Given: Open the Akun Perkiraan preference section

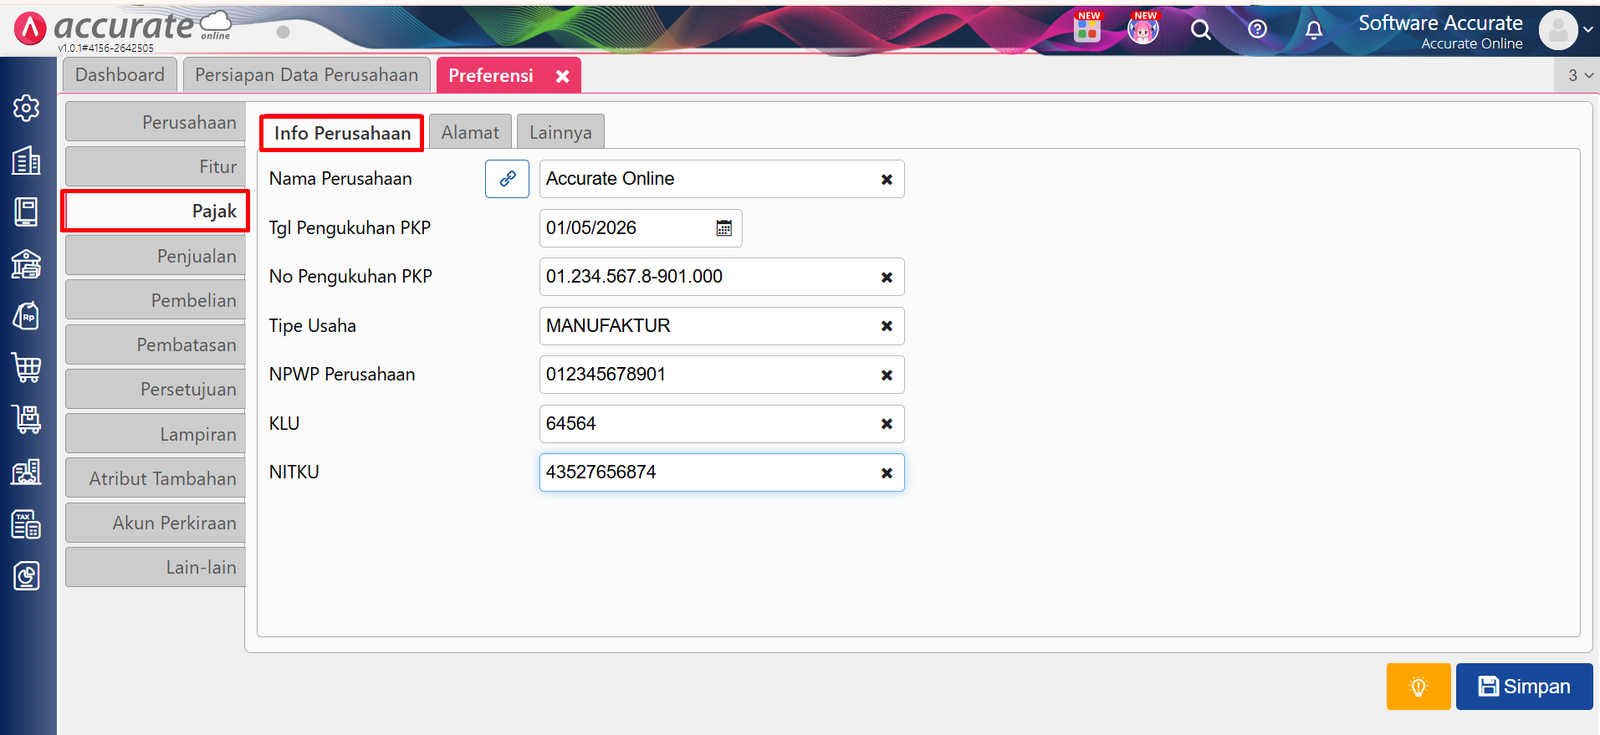Looking at the screenshot, I should click(x=155, y=523).
